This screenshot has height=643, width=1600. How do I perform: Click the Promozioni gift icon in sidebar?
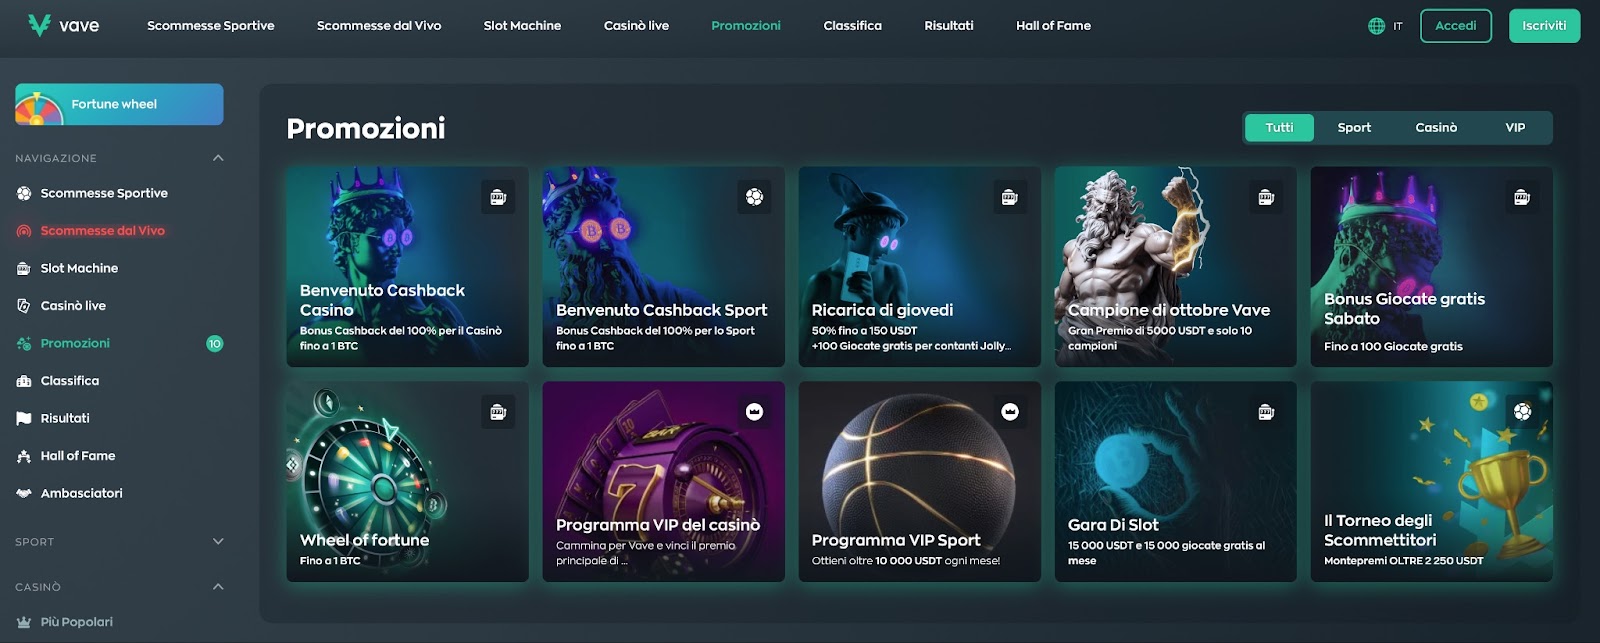click(24, 343)
